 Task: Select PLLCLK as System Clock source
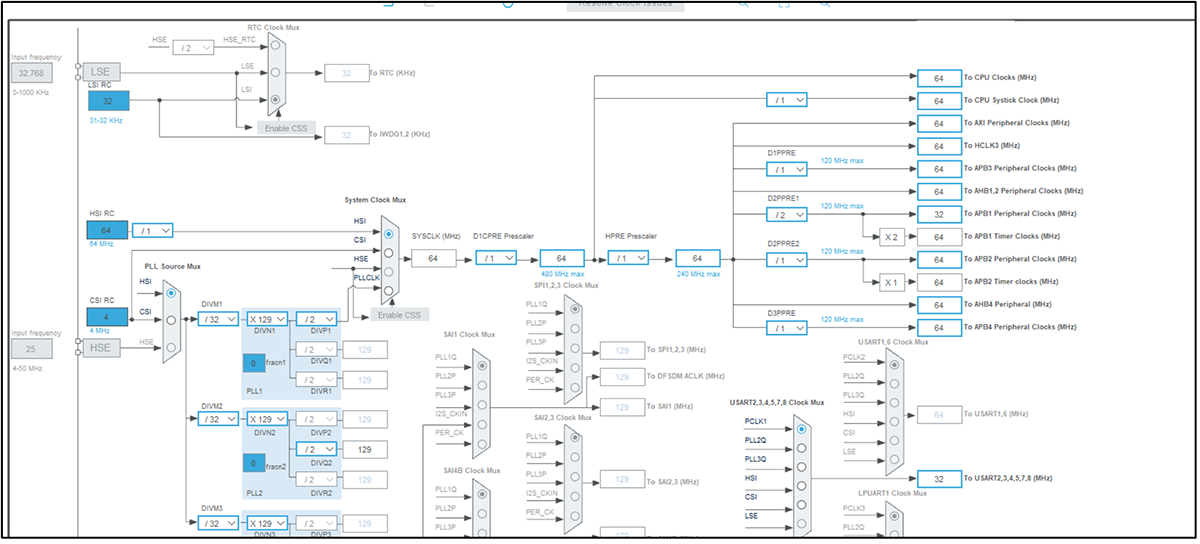[x=389, y=291]
